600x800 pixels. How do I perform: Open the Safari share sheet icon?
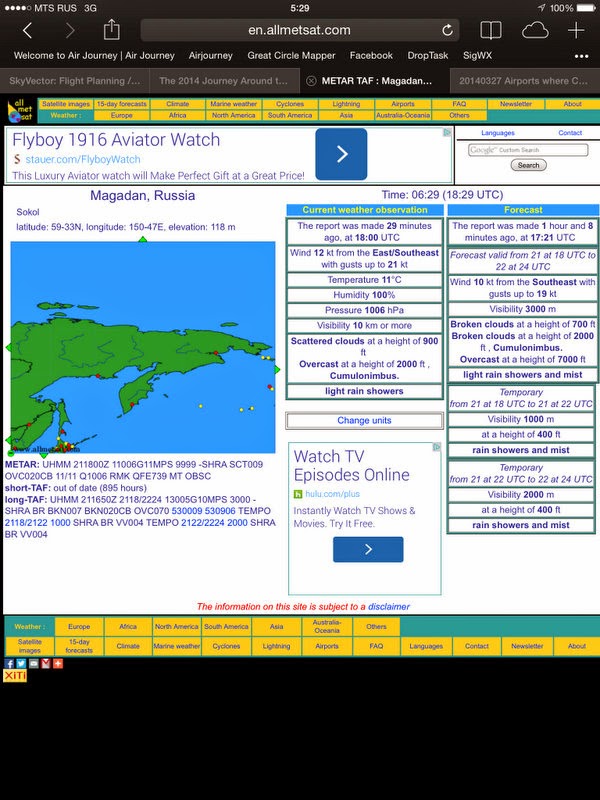112,30
